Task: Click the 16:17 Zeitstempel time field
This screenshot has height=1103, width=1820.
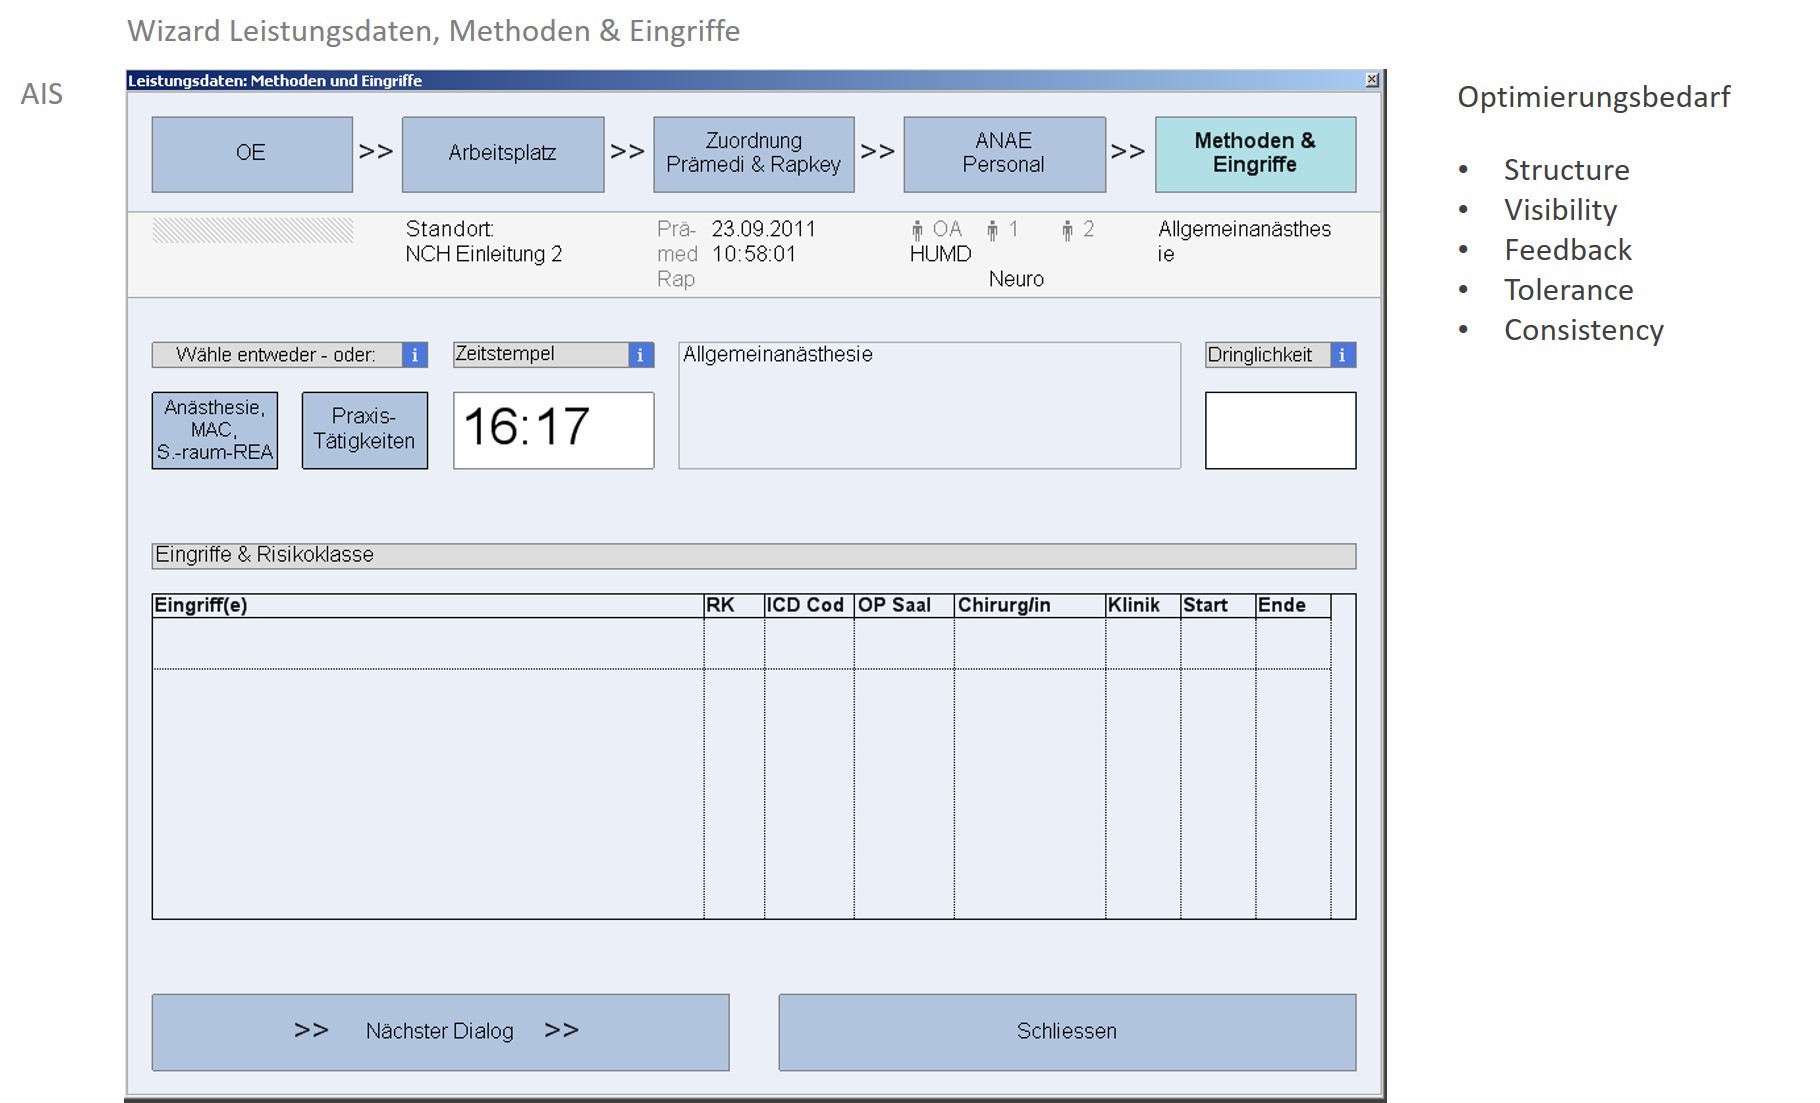Action: tap(553, 430)
